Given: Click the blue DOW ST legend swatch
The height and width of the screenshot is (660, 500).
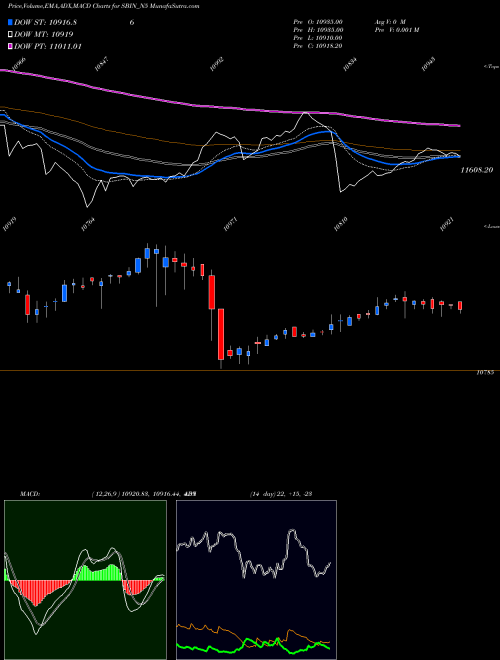Looking at the screenshot, I should pyautogui.click(x=10, y=22).
